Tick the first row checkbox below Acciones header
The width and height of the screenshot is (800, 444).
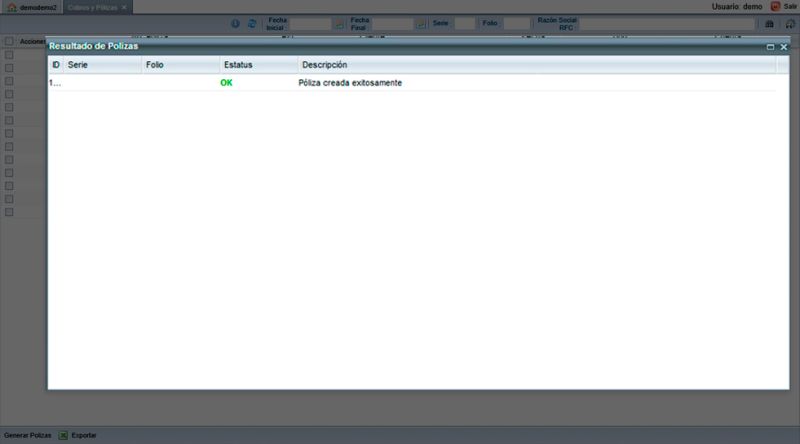(x=9, y=55)
